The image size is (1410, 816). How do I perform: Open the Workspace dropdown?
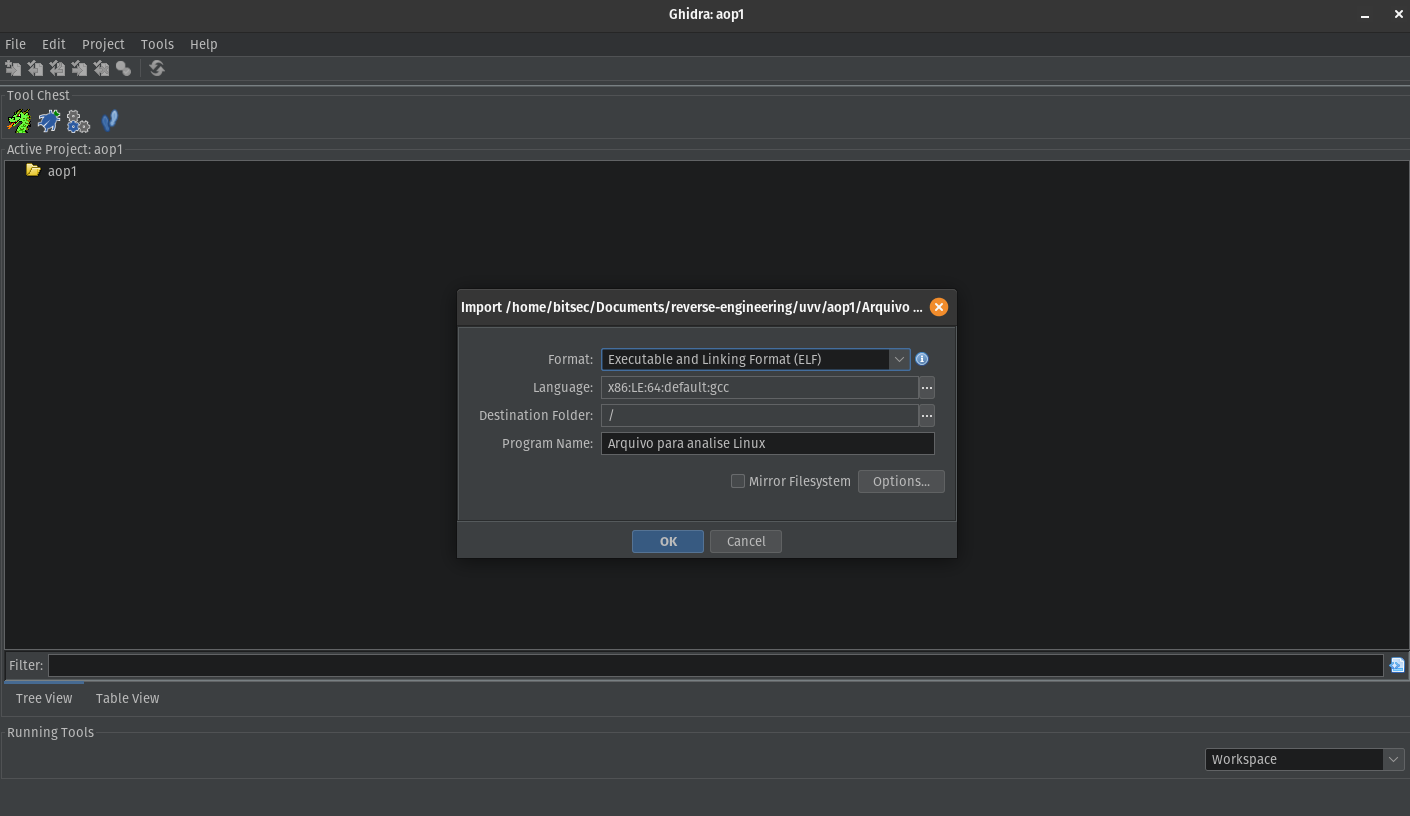[1392, 759]
